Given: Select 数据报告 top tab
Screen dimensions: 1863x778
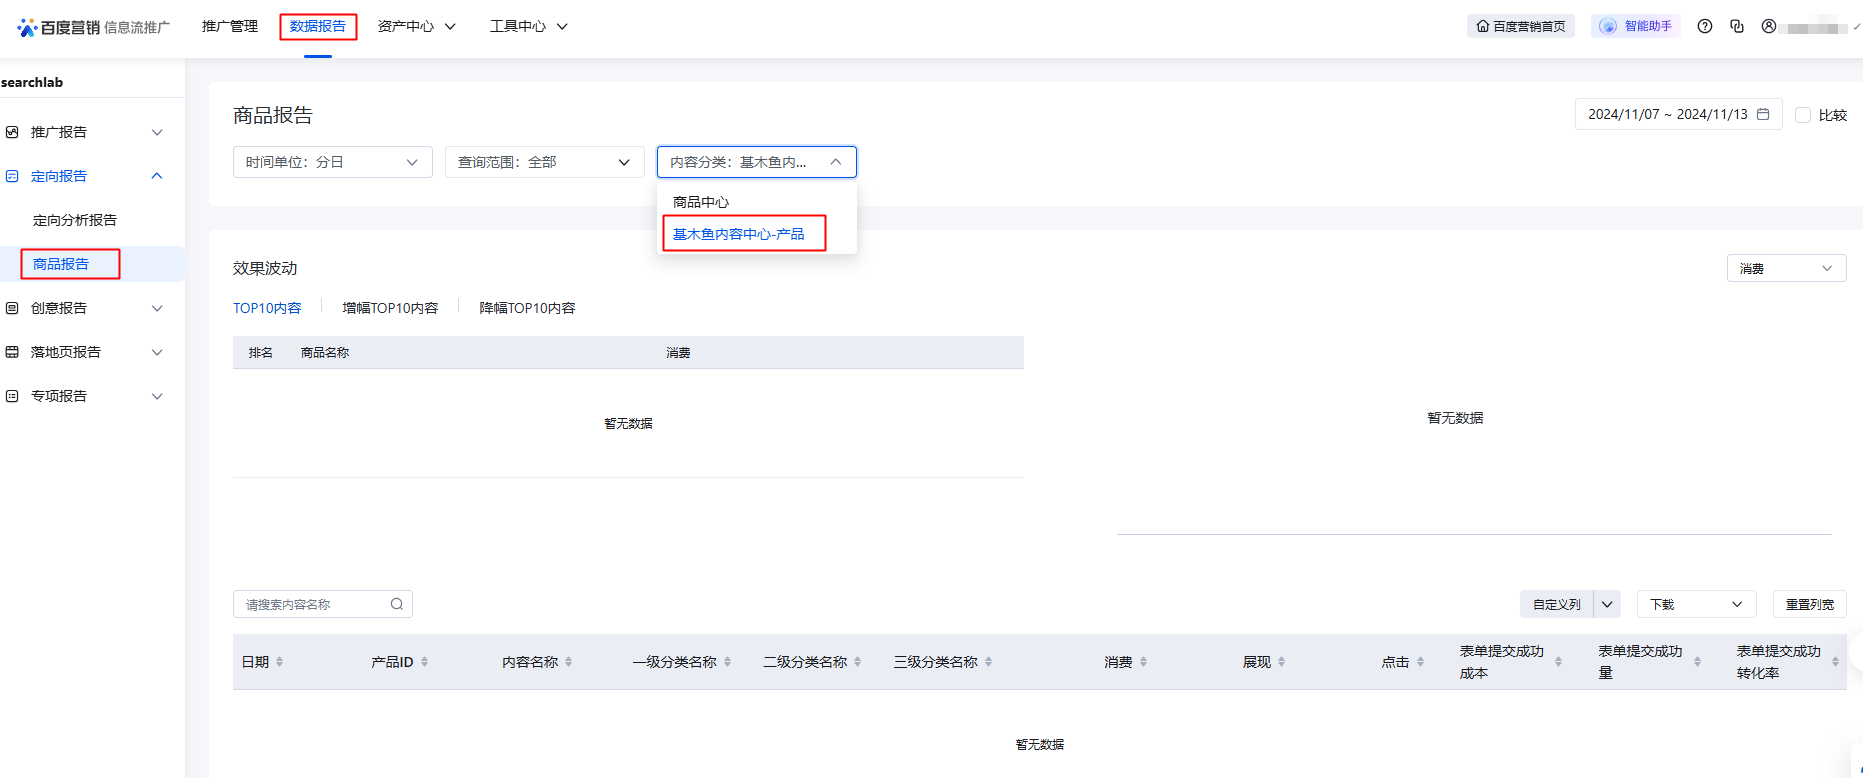Looking at the screenshot, I should (318, 26).
